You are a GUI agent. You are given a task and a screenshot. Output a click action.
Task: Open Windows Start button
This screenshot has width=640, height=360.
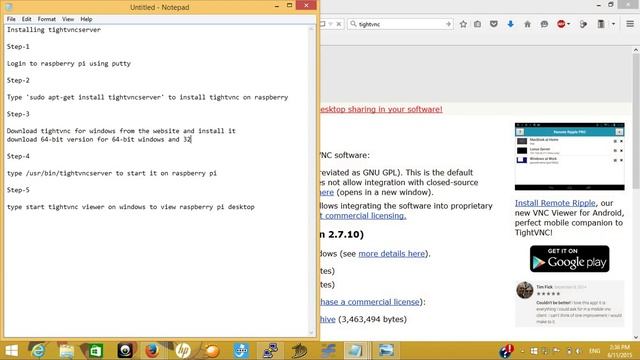tap(11, 351)
